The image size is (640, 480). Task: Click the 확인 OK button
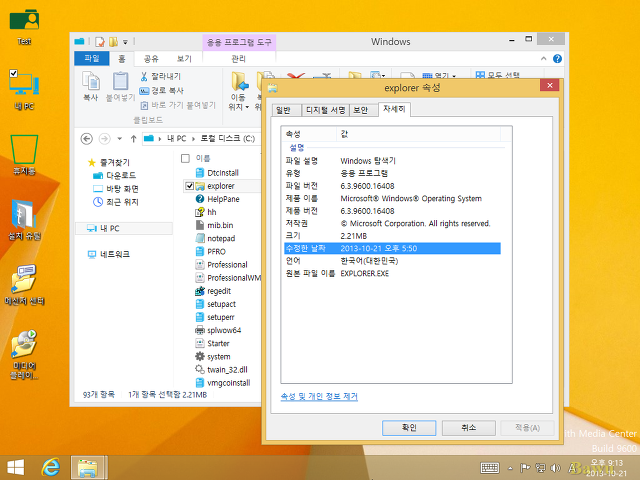click(409, 428)
